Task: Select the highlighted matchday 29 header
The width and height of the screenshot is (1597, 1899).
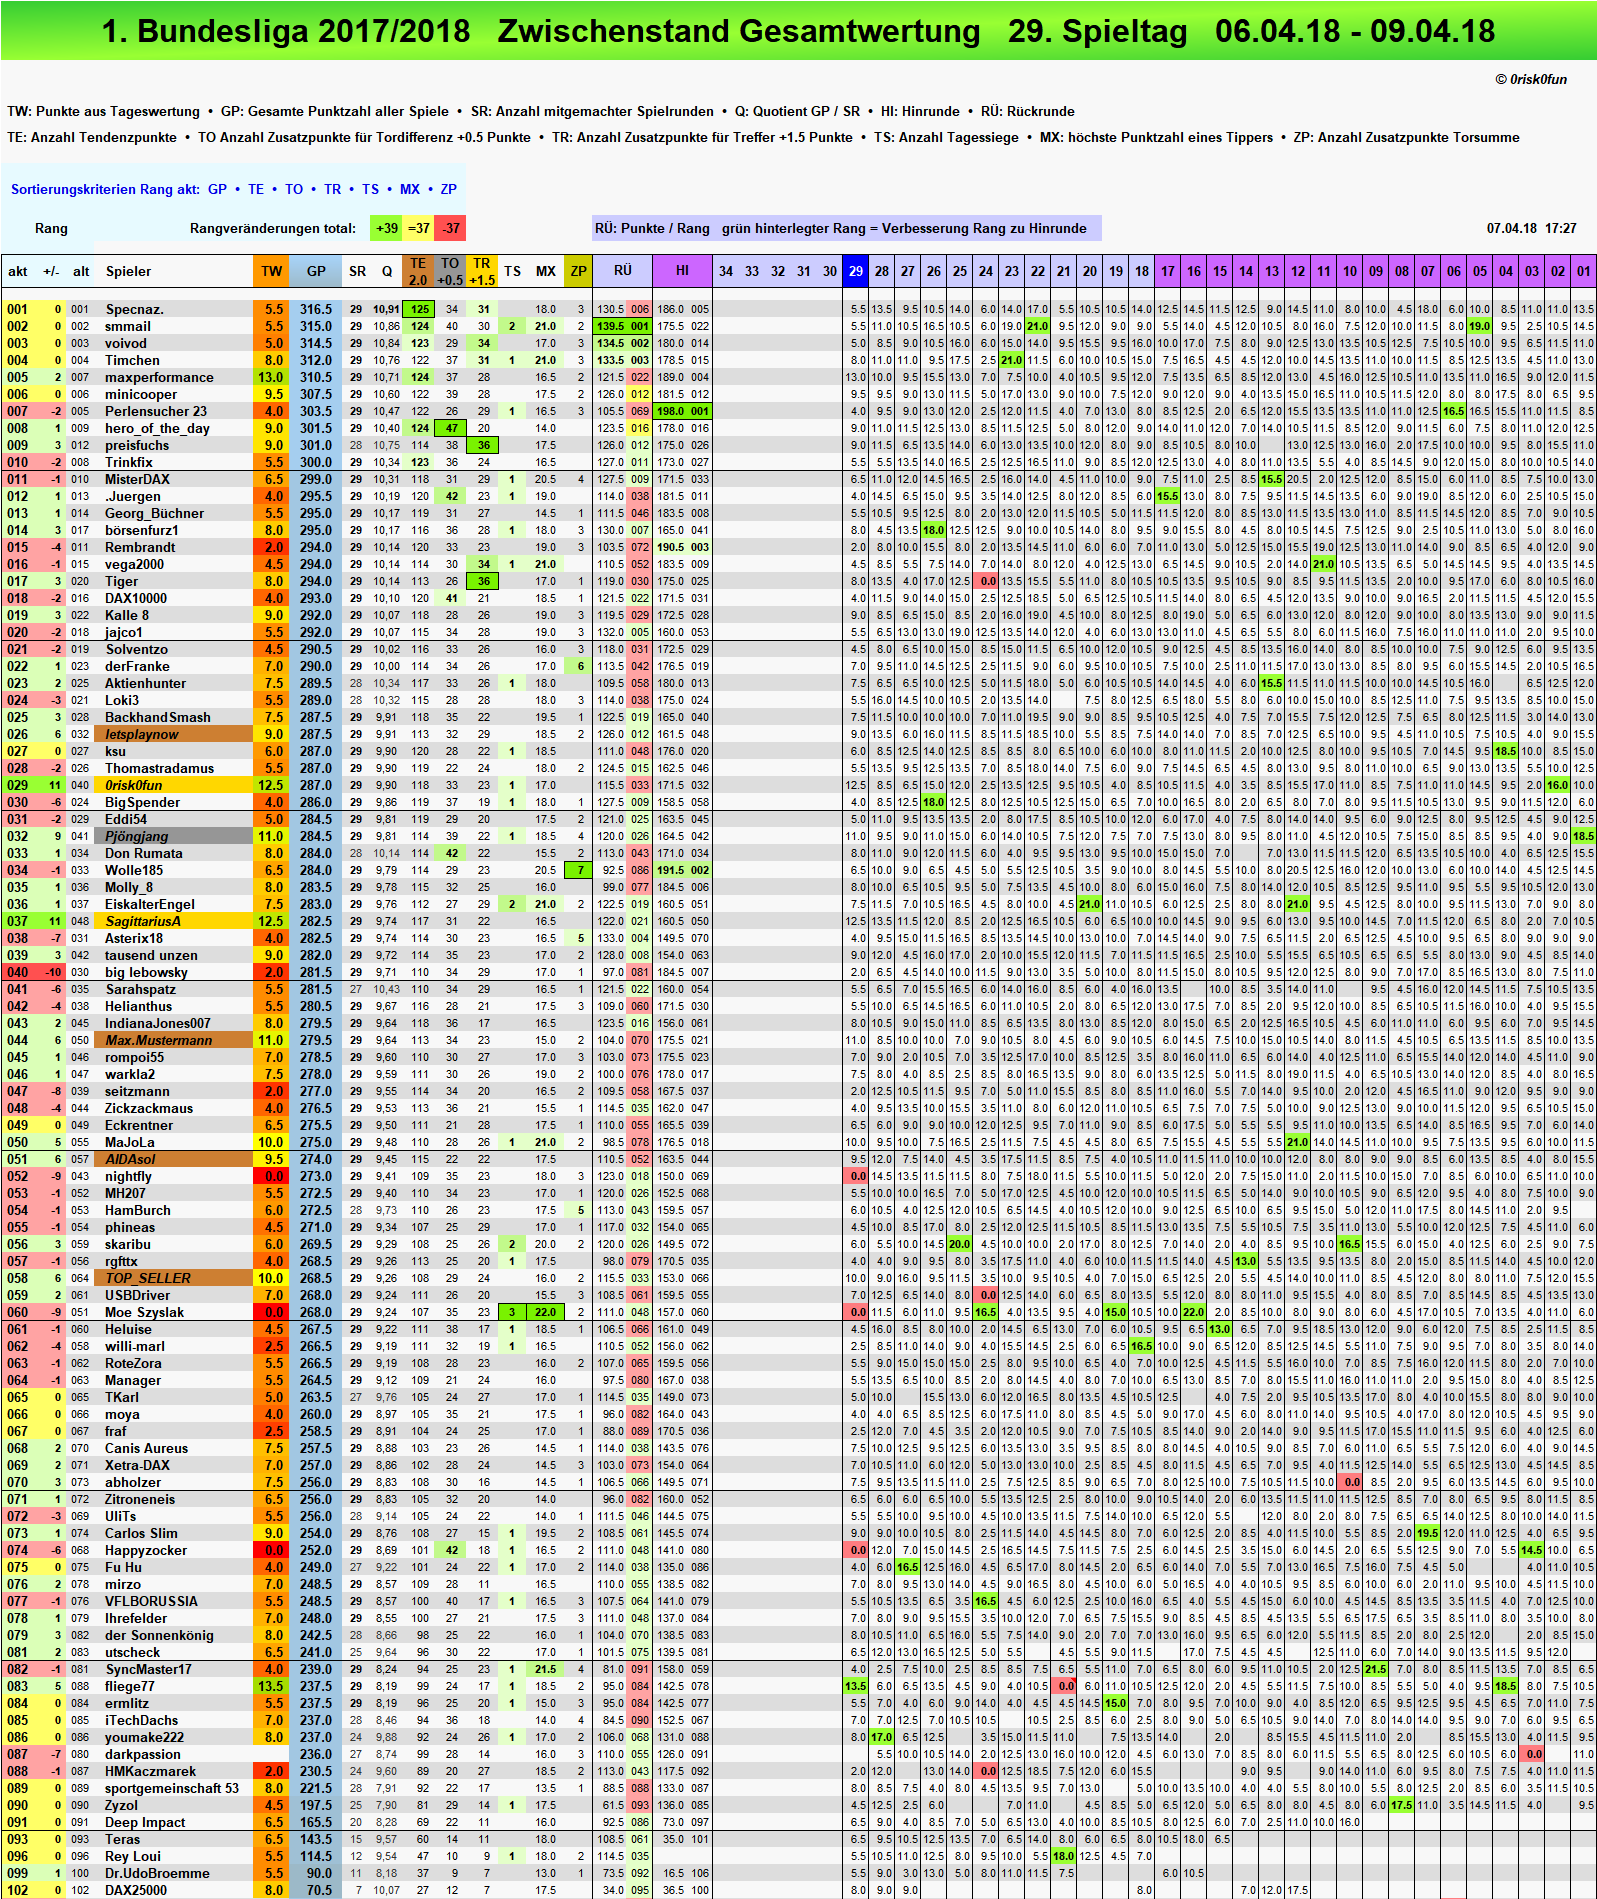Action: tap(856, 271)
